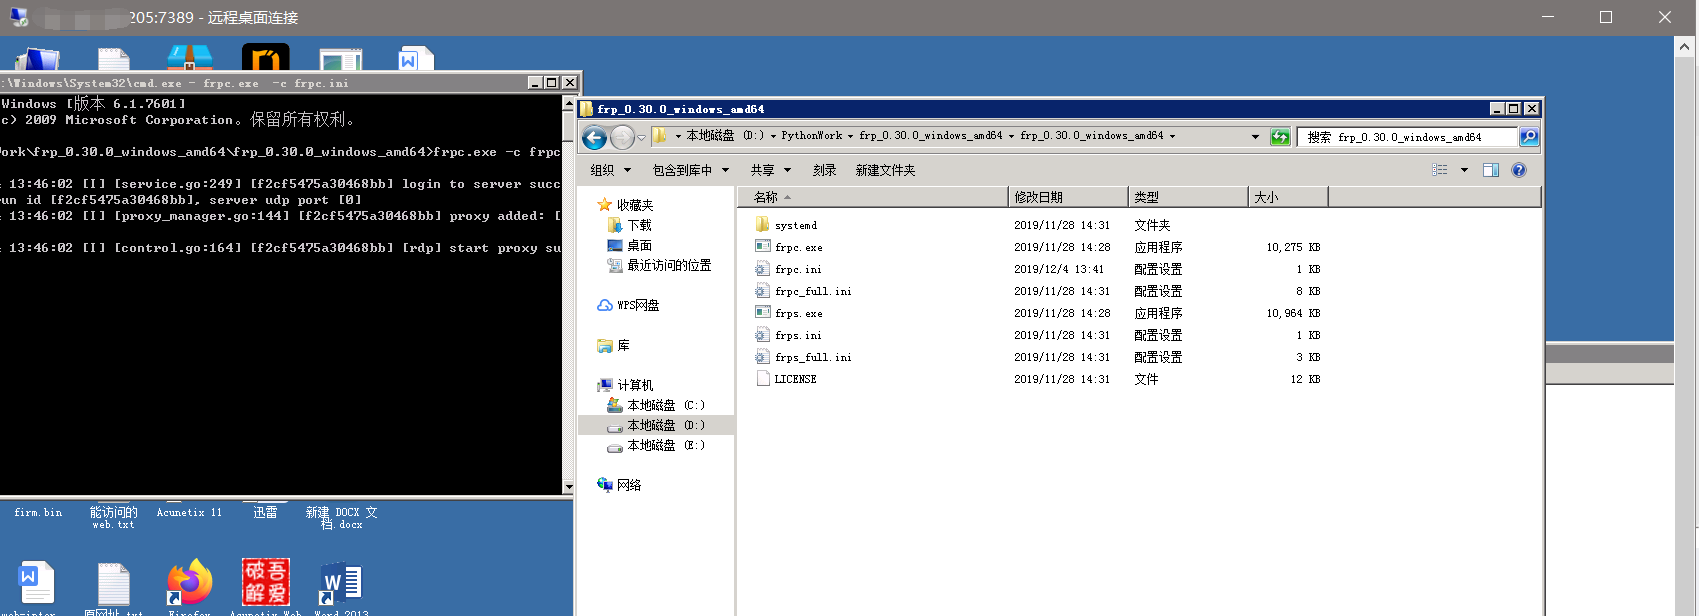This screenshot has width=1699, height=616.
Task: Sort by the 名称 column header
Action: [x=873, y=197]
